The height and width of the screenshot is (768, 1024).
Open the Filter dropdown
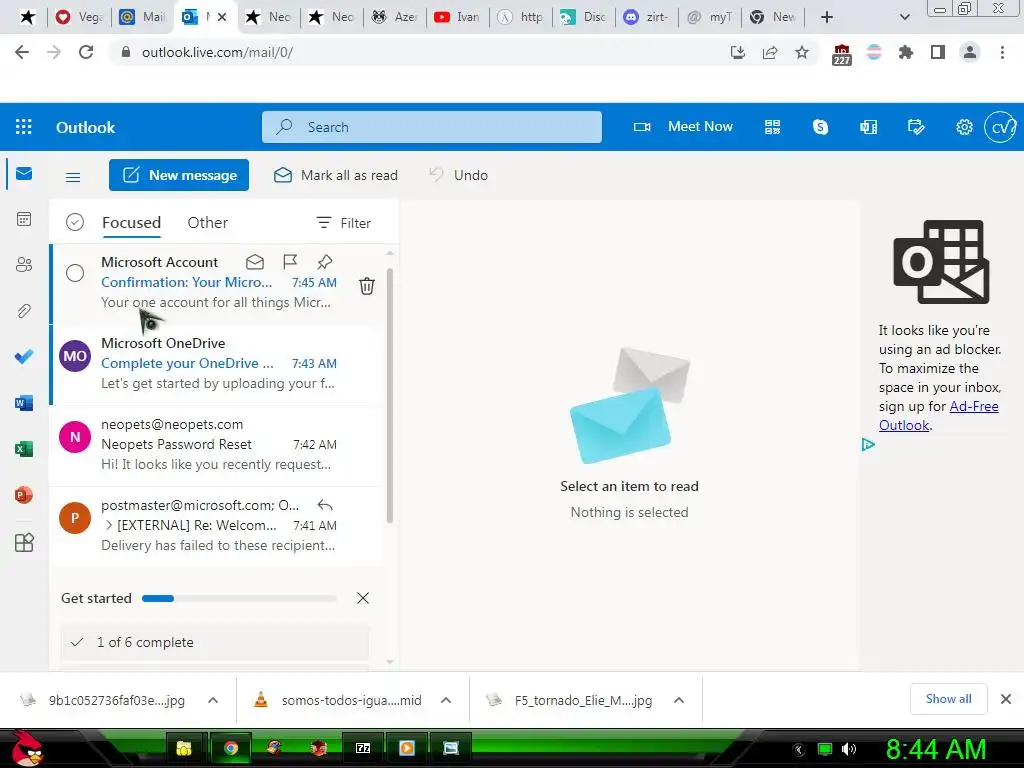pyautogui.click(x=344, y=223)
